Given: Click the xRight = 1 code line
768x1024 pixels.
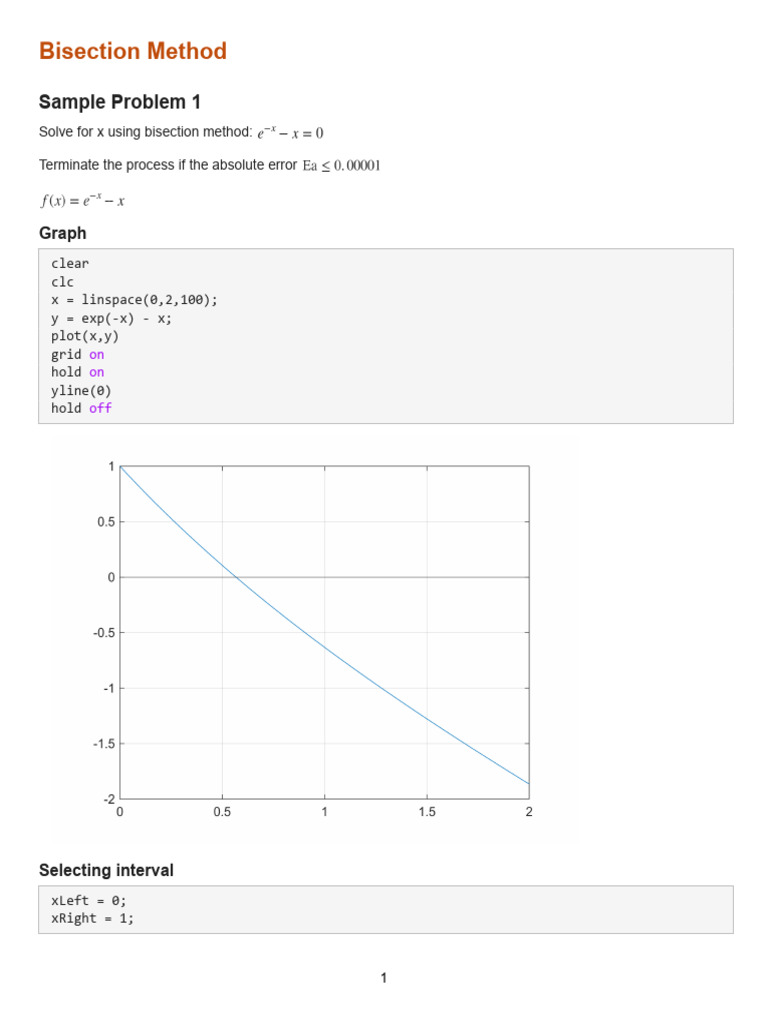Looking at the screenshot, I should [92, 918].
